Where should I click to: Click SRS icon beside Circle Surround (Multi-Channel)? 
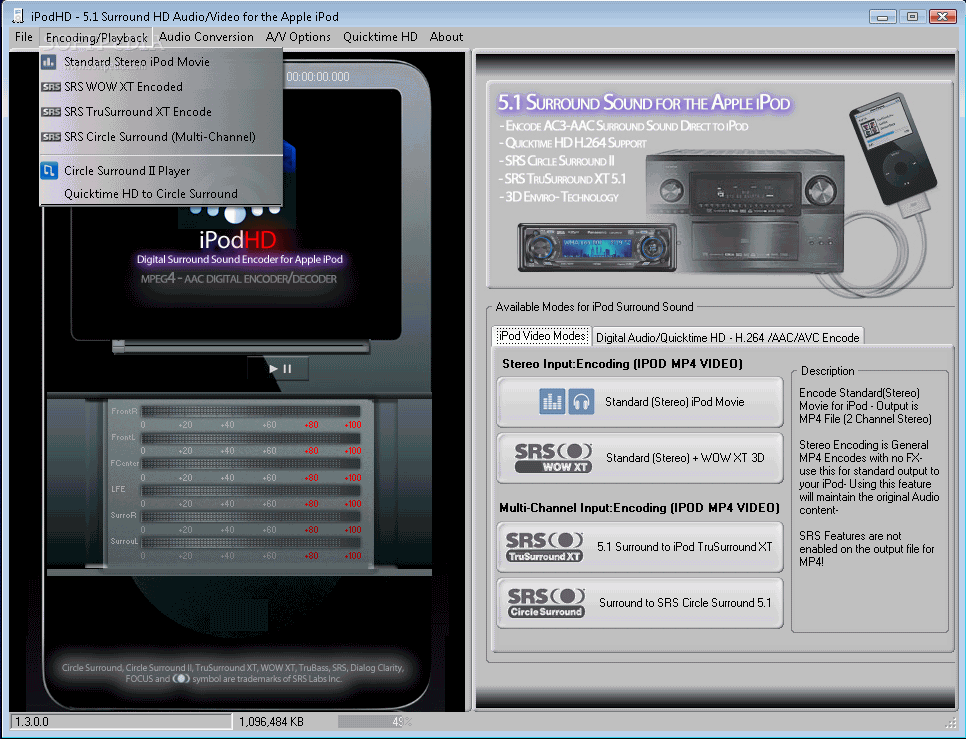(51, 137)
